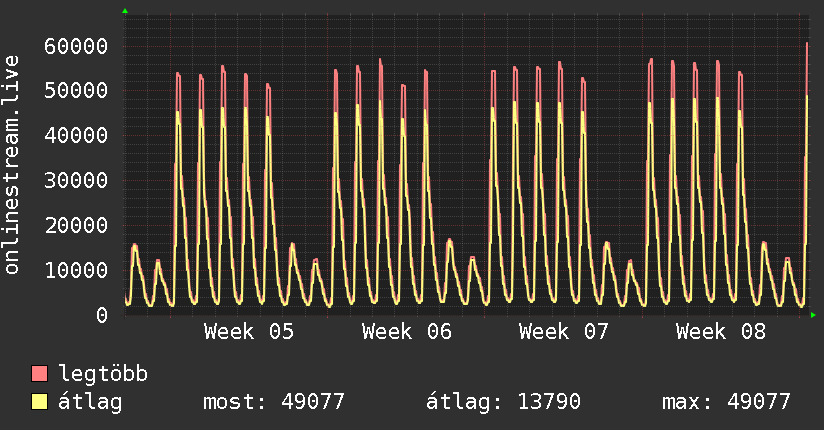824x430 pixels.
Task: Click the Week 05 axis label
Action: tap(249, 332)
